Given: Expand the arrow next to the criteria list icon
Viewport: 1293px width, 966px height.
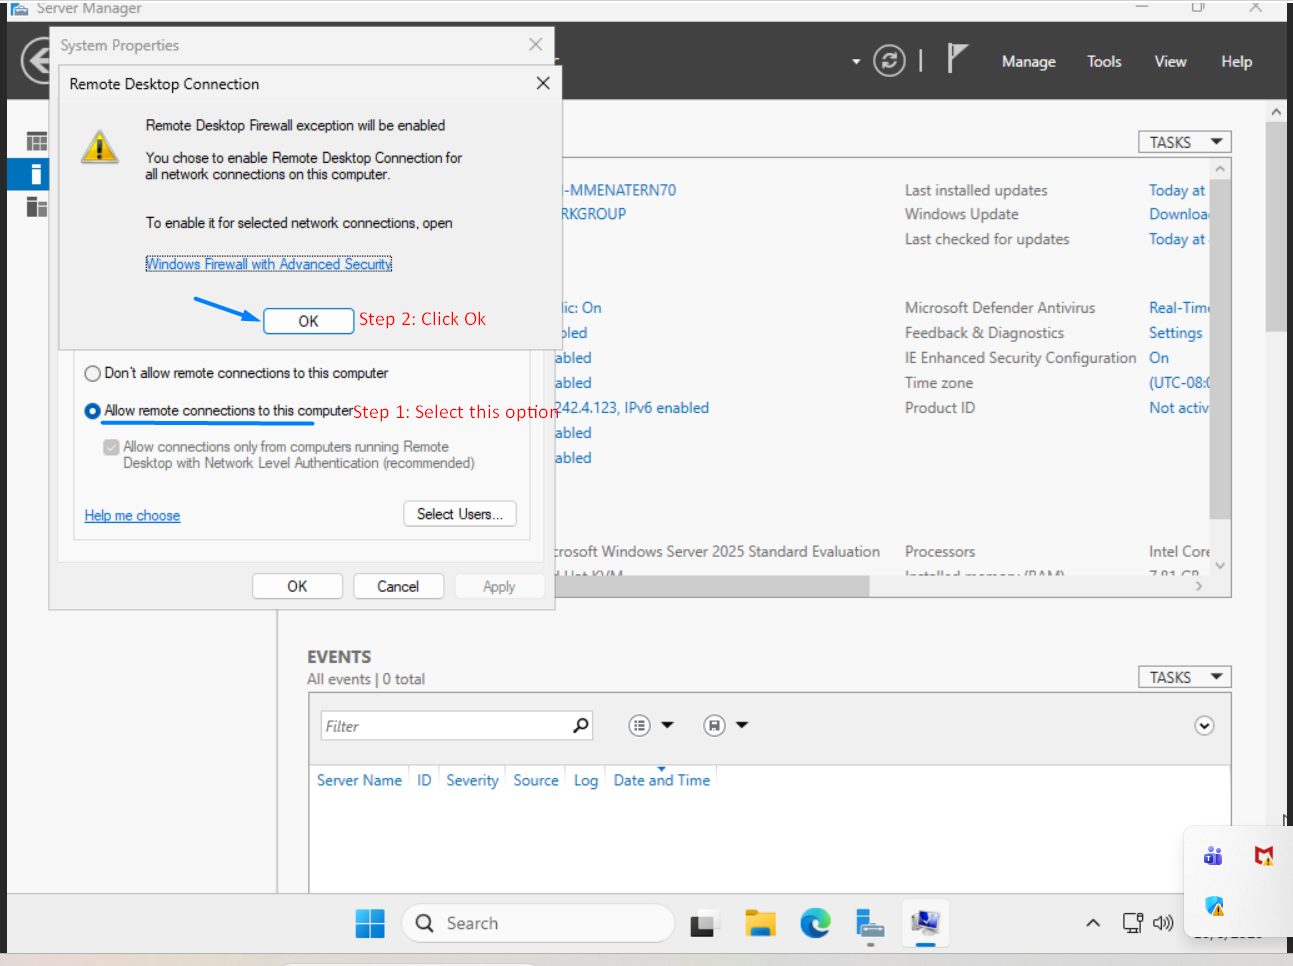Looking at the screenshot, I should point(668,725).
